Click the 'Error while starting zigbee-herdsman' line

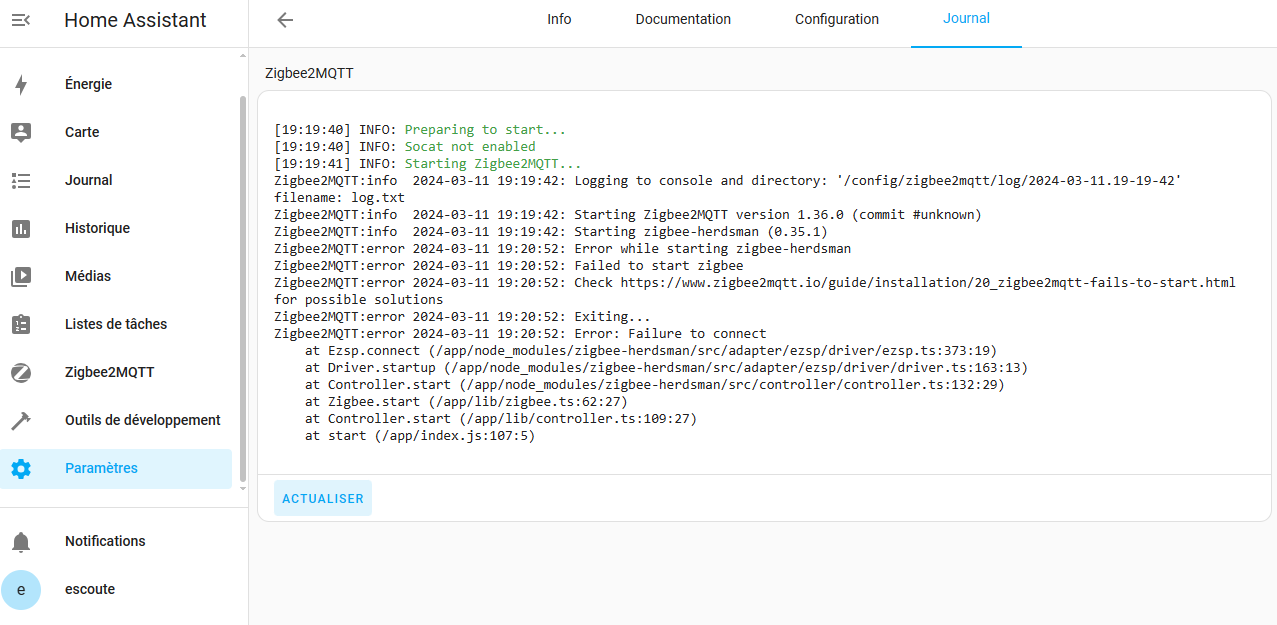[563, 249]
